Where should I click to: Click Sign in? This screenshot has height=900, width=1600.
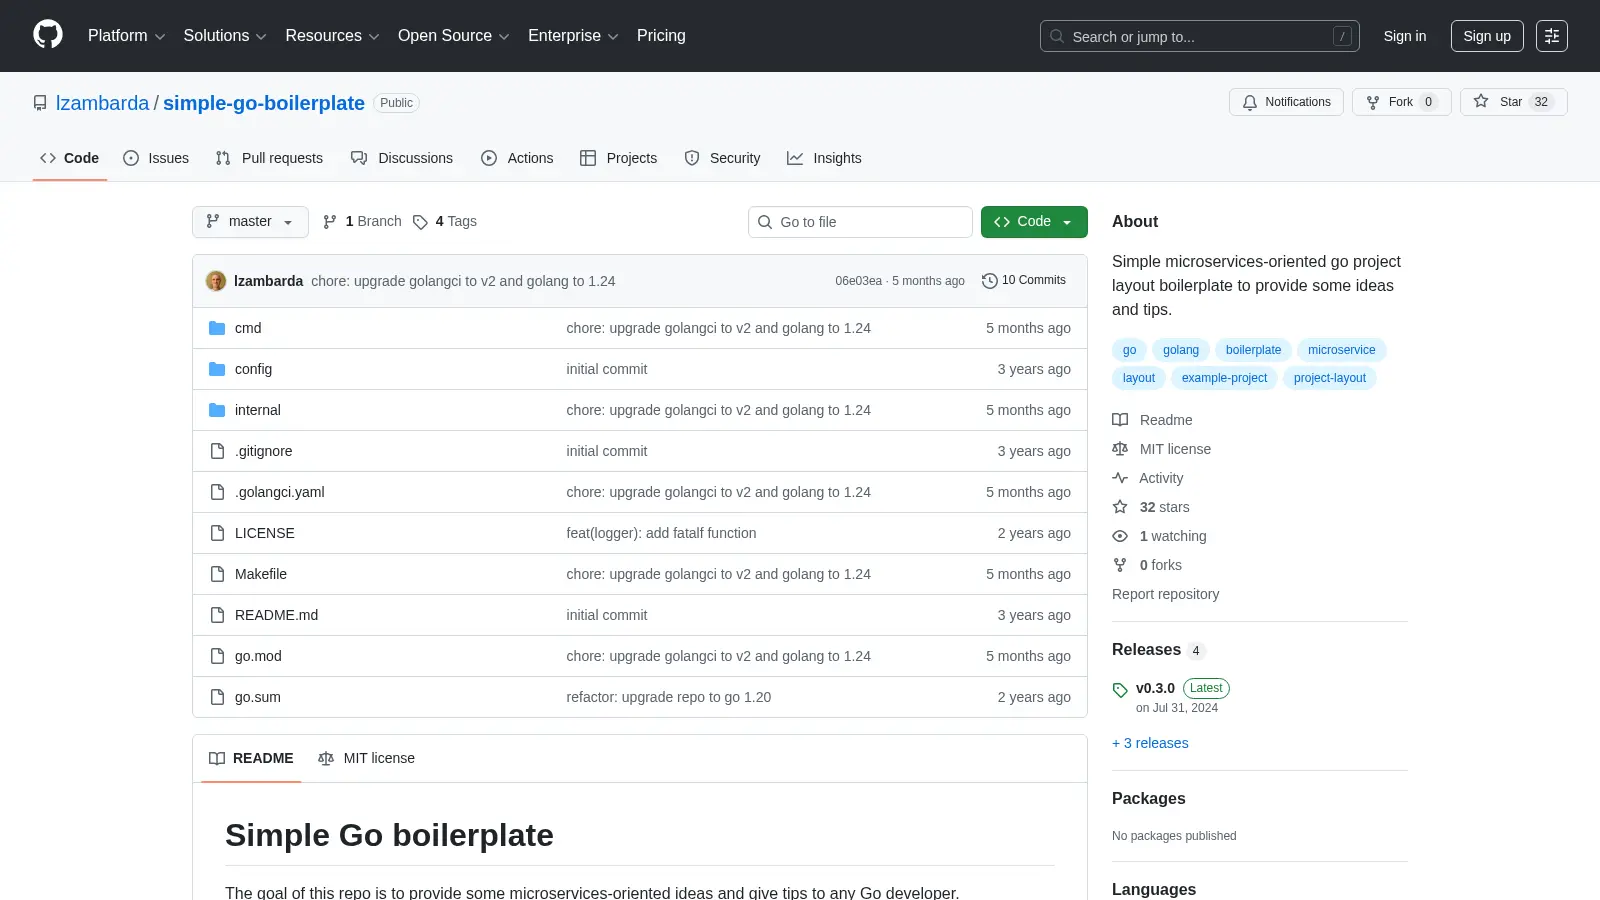1405,36
